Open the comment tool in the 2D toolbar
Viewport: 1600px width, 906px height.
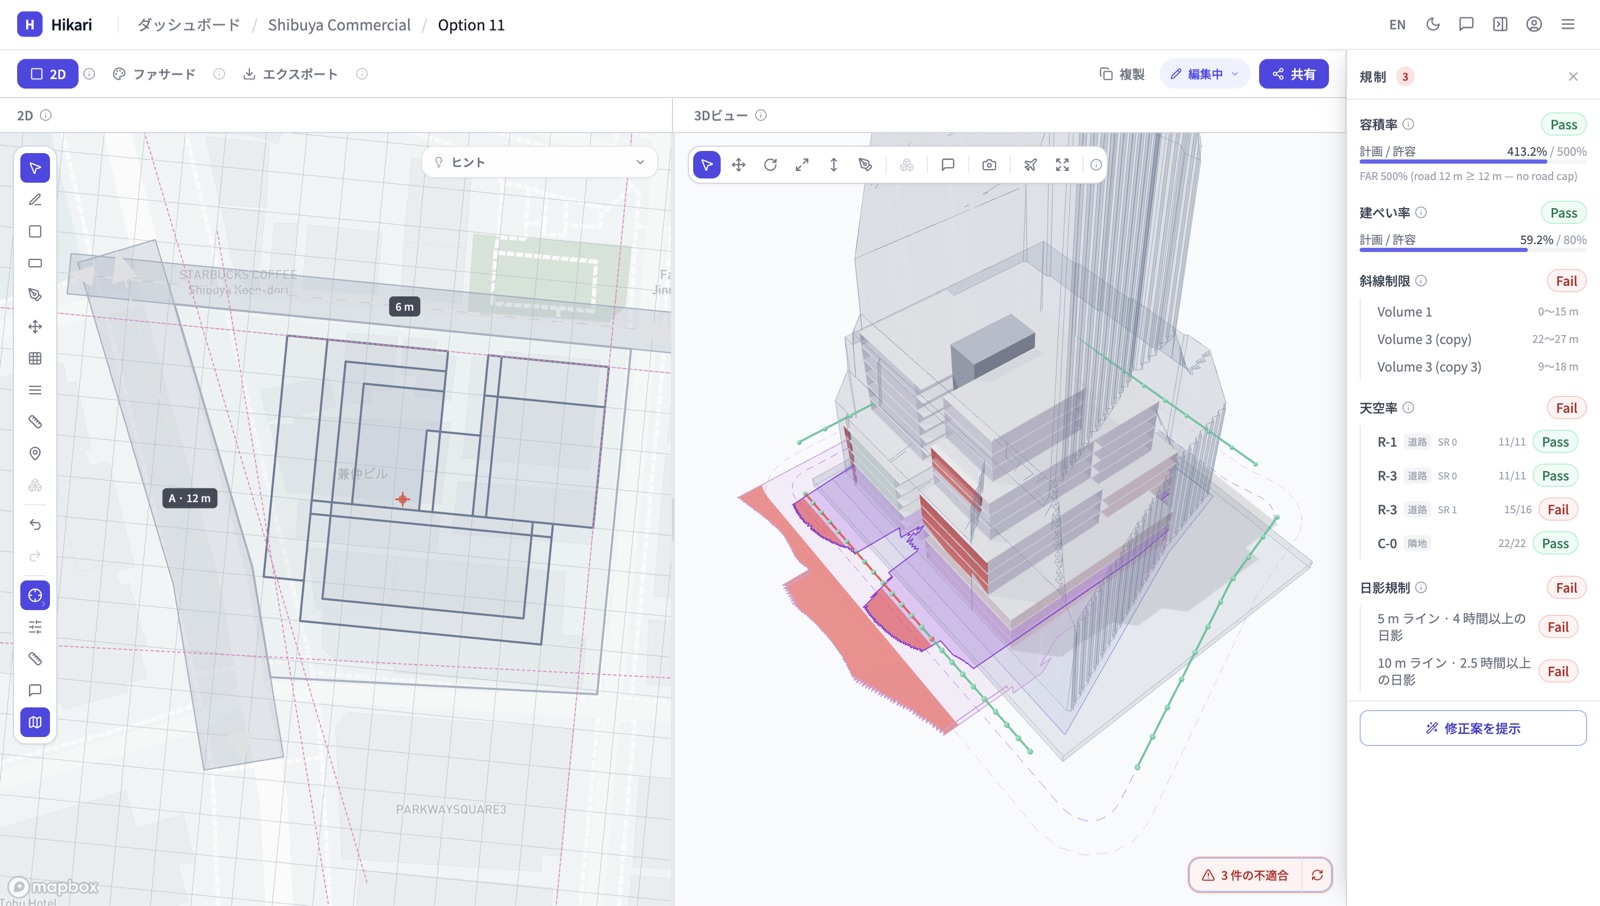[35, 691]
